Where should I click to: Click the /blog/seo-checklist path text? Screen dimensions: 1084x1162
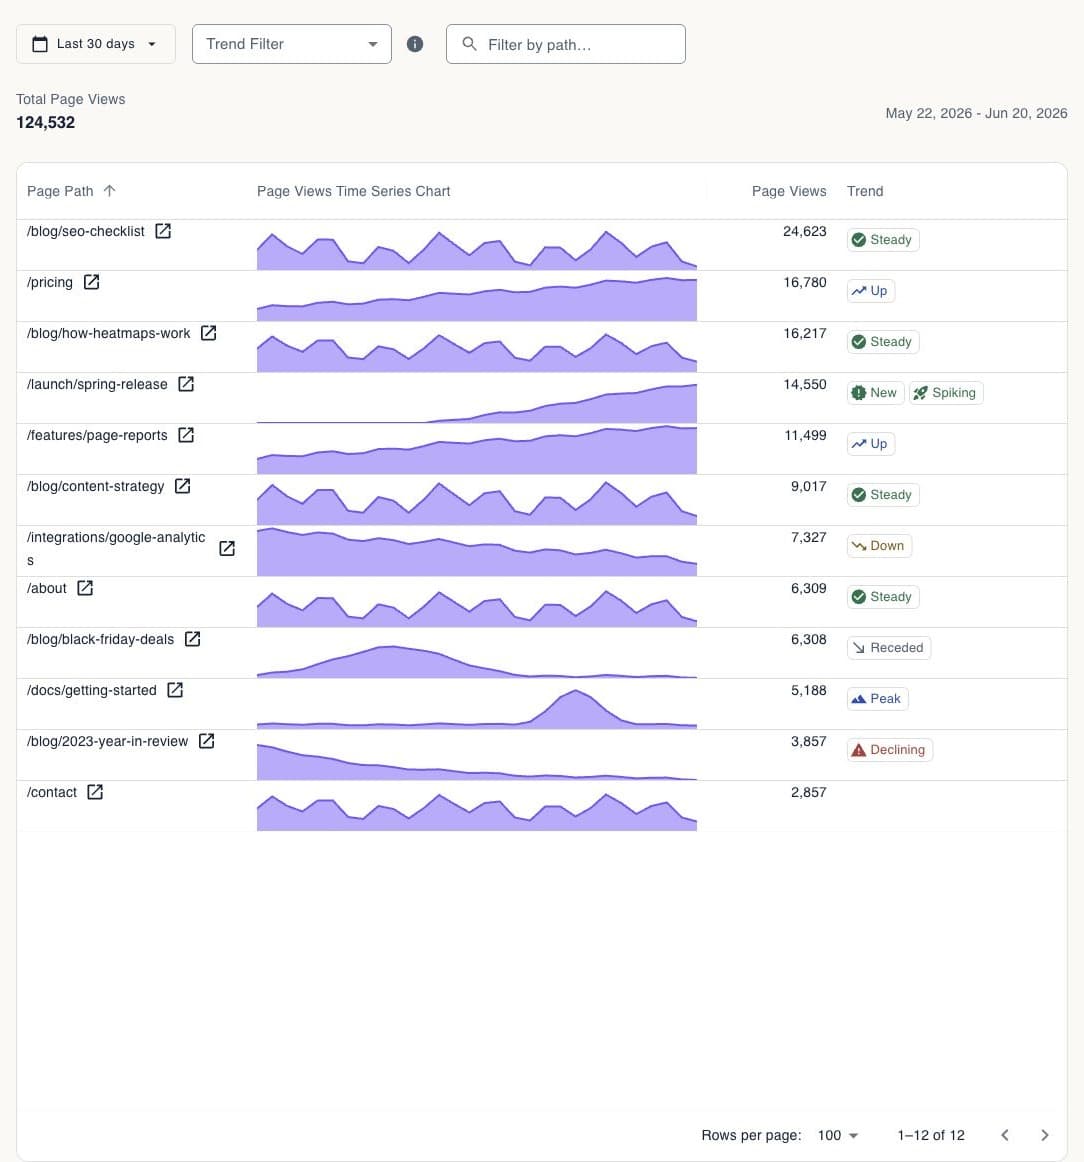tap(86, 231)
